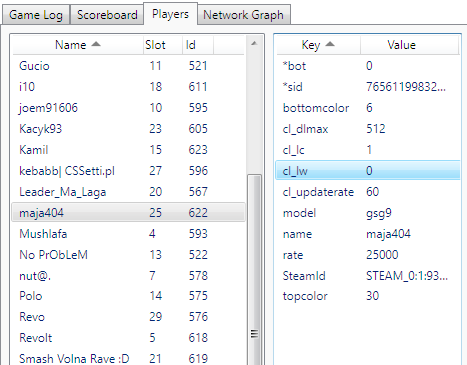Select player Gucio in the list
This screenshot has height=365, width=467.
(x=128, y=66)
